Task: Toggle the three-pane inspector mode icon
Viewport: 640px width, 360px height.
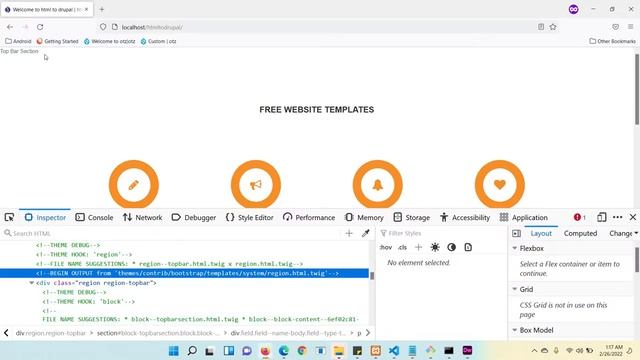Action: pyautogui.click(x=516, y=233)
